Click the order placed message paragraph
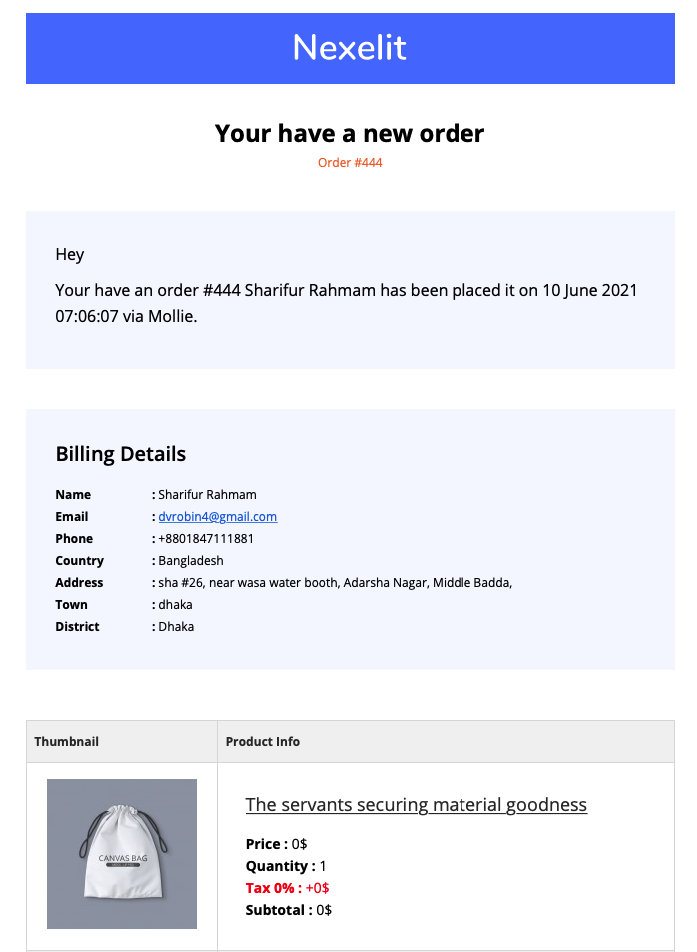This screenshot has height=952, width=697. tap(346, 303)
